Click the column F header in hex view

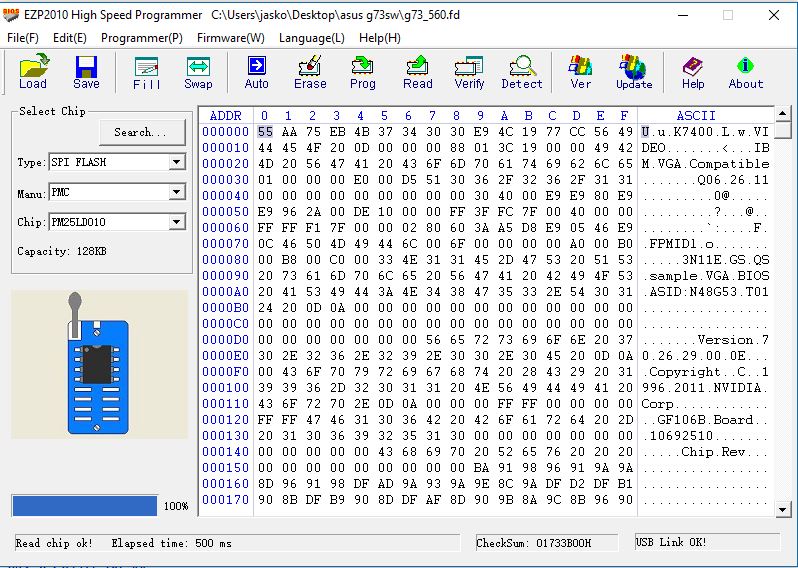click(x=624, y=116)
